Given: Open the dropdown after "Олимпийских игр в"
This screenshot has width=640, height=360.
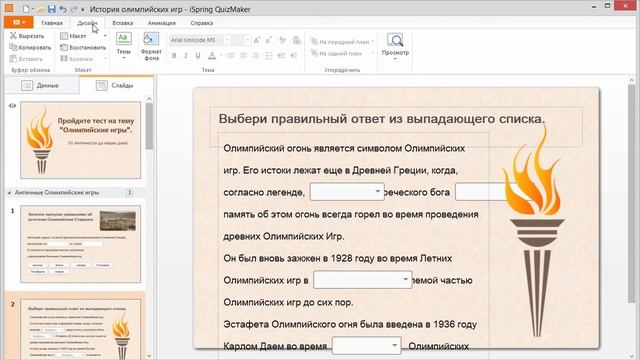Looking at the screenshot, I should coord(362,280).
